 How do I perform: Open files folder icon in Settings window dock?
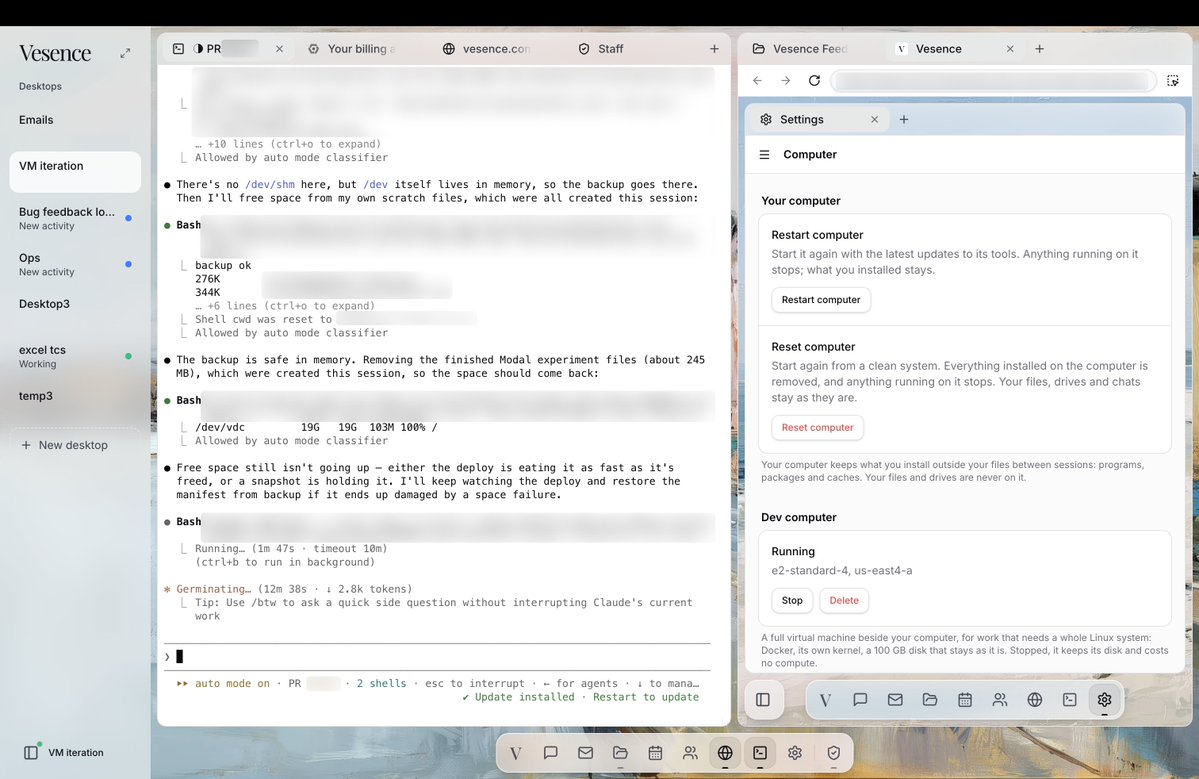pyautogui.click(x=930, y=699)
